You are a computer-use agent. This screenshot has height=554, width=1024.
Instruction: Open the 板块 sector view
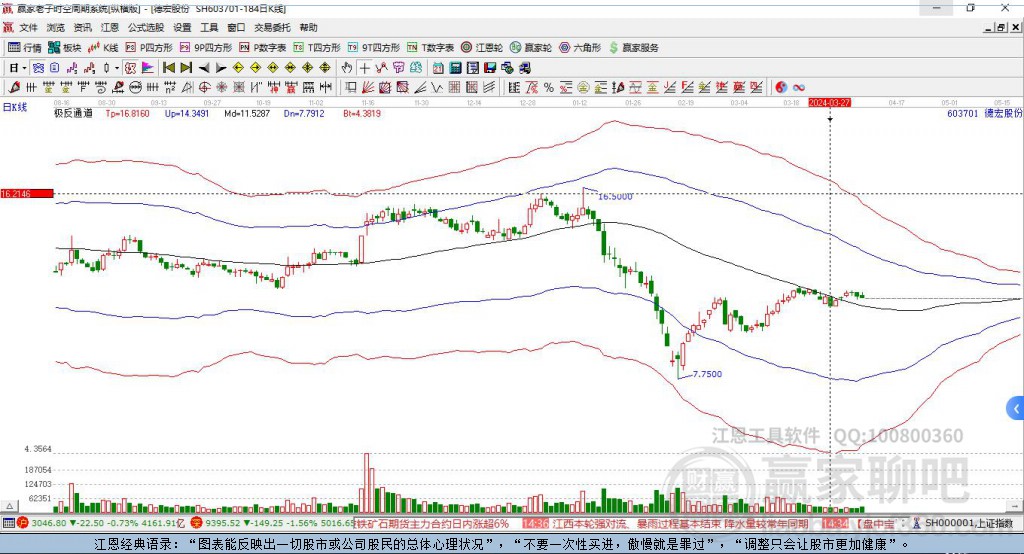(x=64, y=48)
